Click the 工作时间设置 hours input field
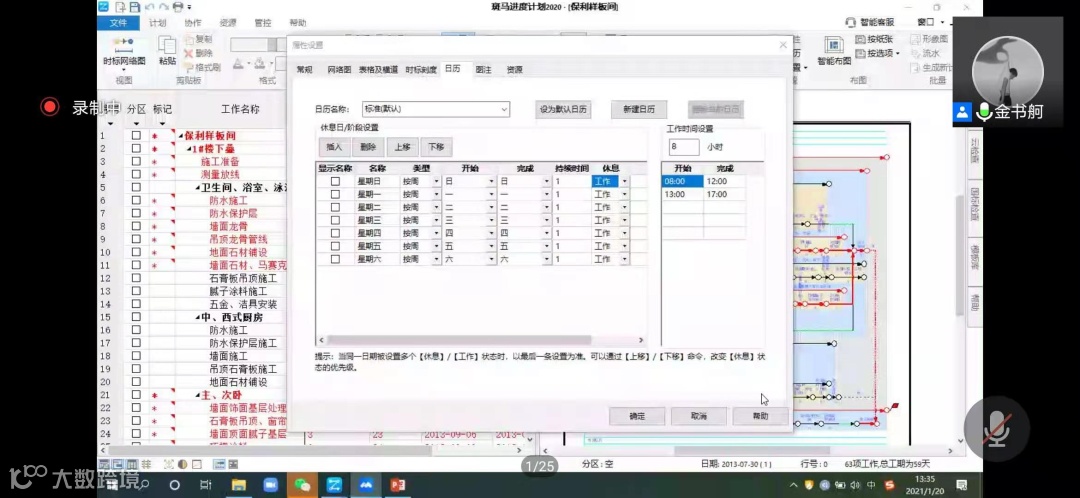1080x498 pixels. pos(683,147)
